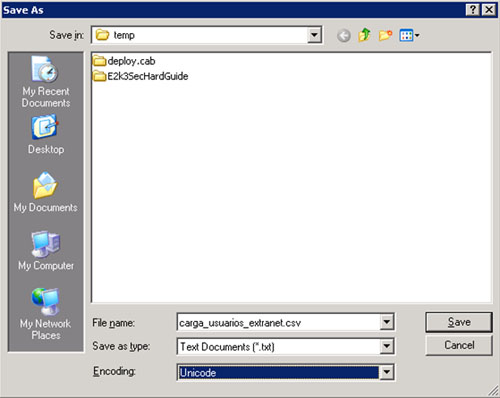Expand the File name history dropdown
Viewport: 500px width, 398px height.
pyautogui.click(x=387, y=322)
